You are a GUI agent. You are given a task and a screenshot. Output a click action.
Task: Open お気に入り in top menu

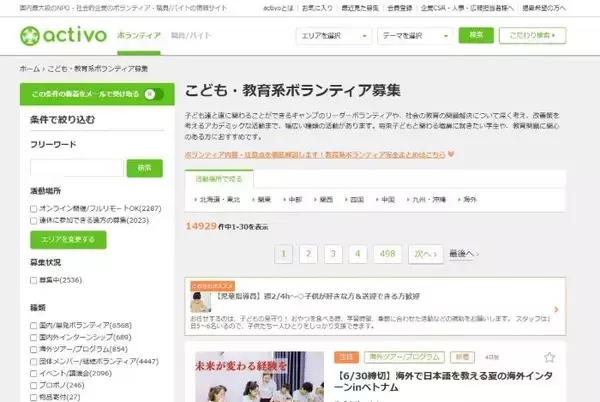(317, 8)
